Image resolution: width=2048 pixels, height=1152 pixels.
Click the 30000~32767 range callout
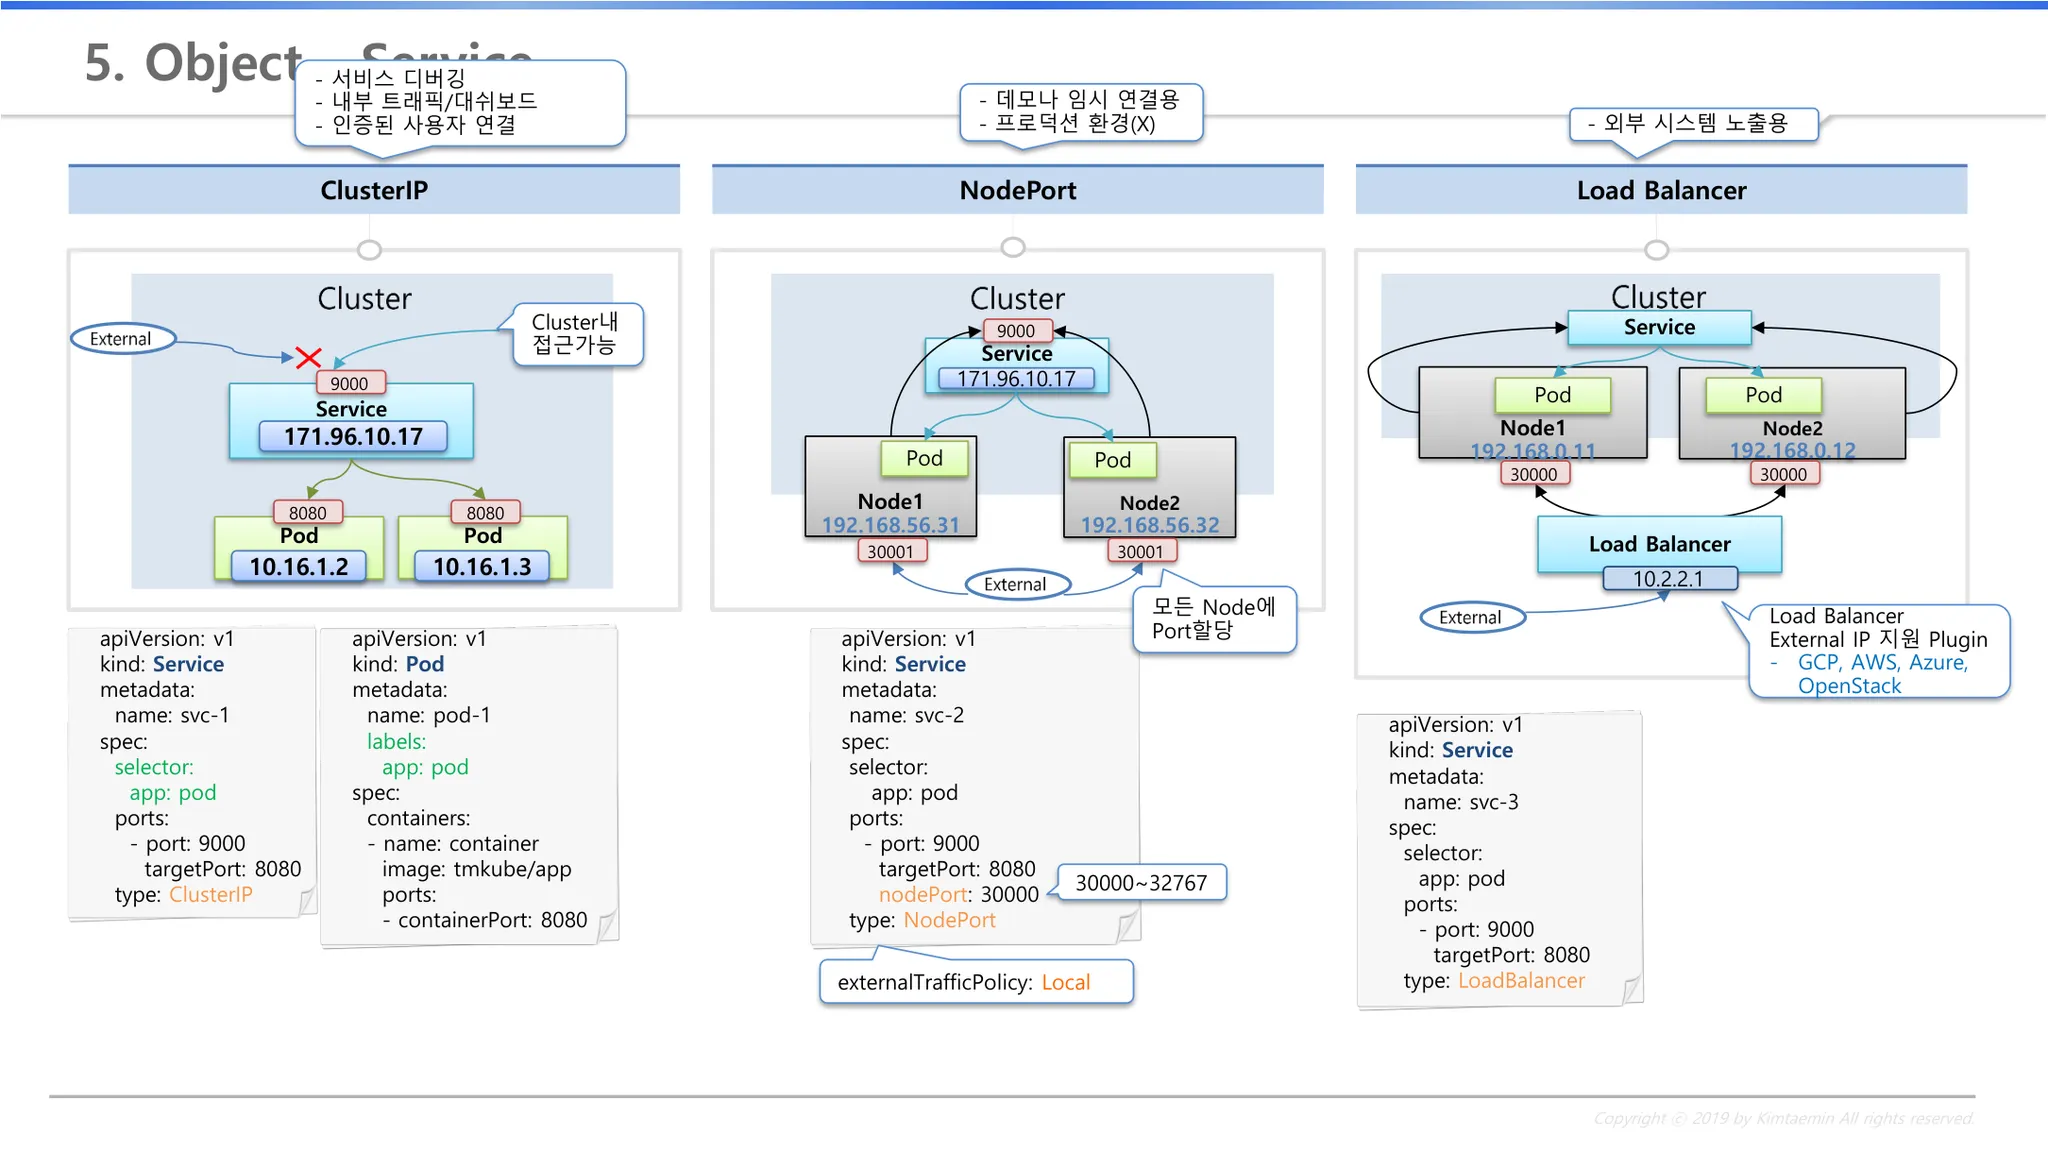coord(1141,883)
